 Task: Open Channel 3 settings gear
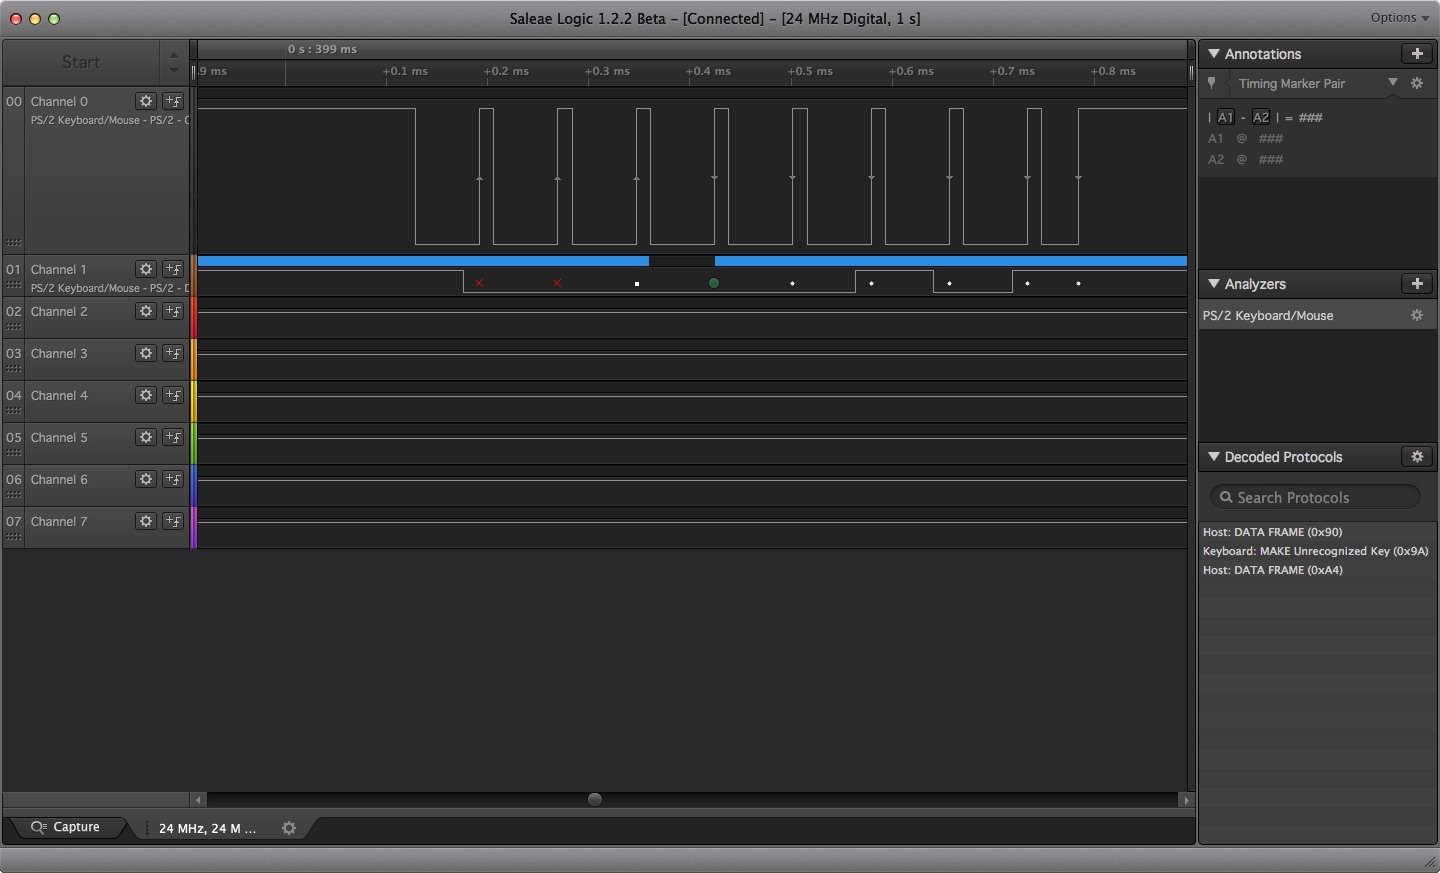(x=146, y=353)
